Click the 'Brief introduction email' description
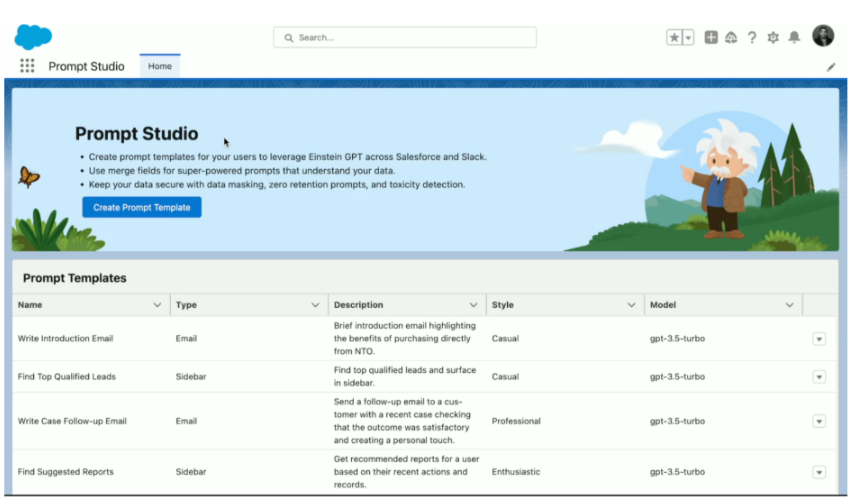 coord(405,338)
